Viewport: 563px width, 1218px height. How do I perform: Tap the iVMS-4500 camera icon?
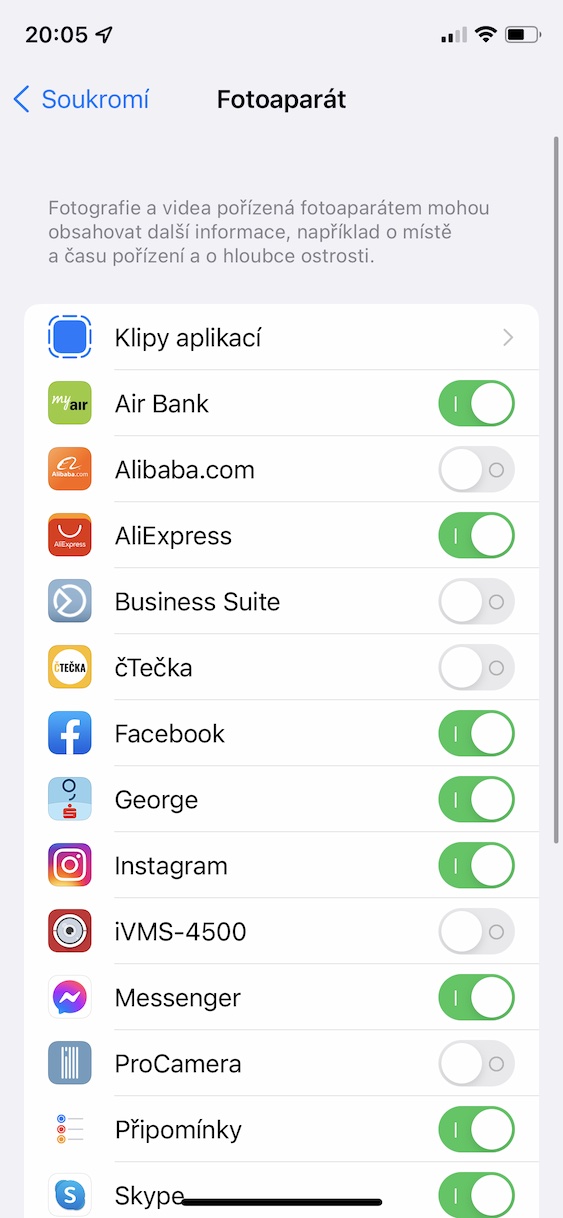tap(70, 932)
